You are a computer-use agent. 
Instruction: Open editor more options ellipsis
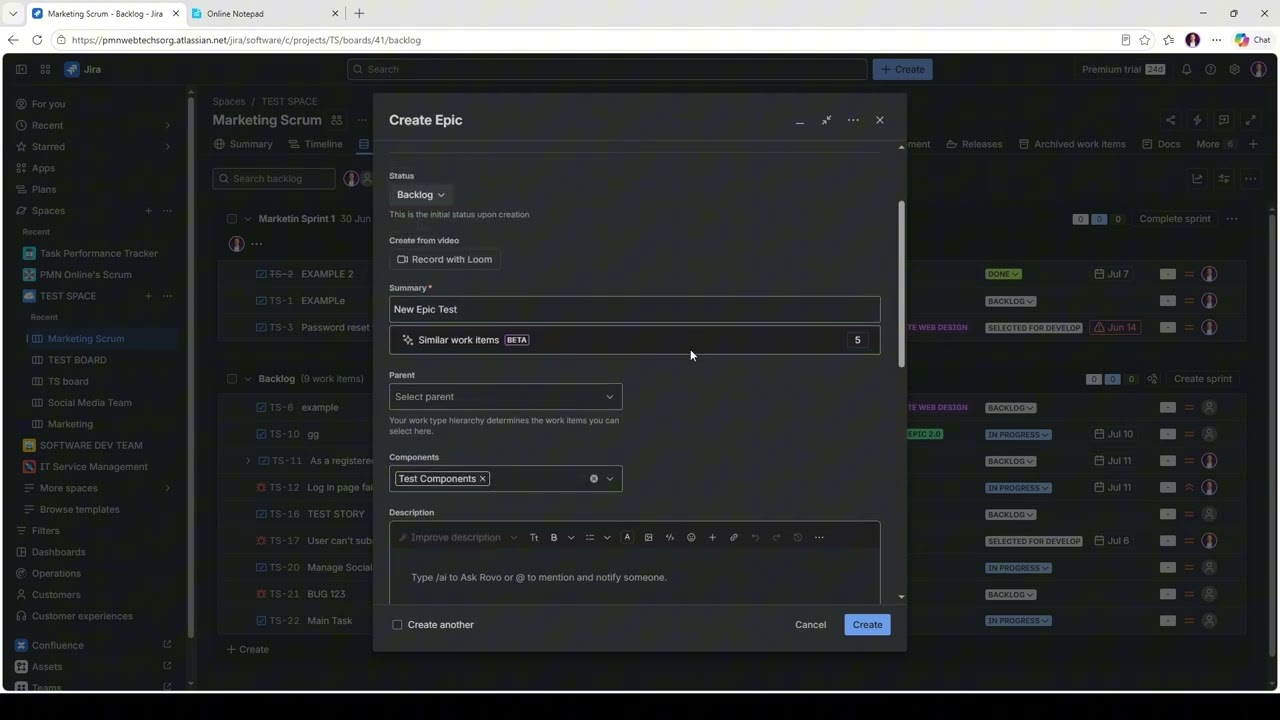point(819,538)
